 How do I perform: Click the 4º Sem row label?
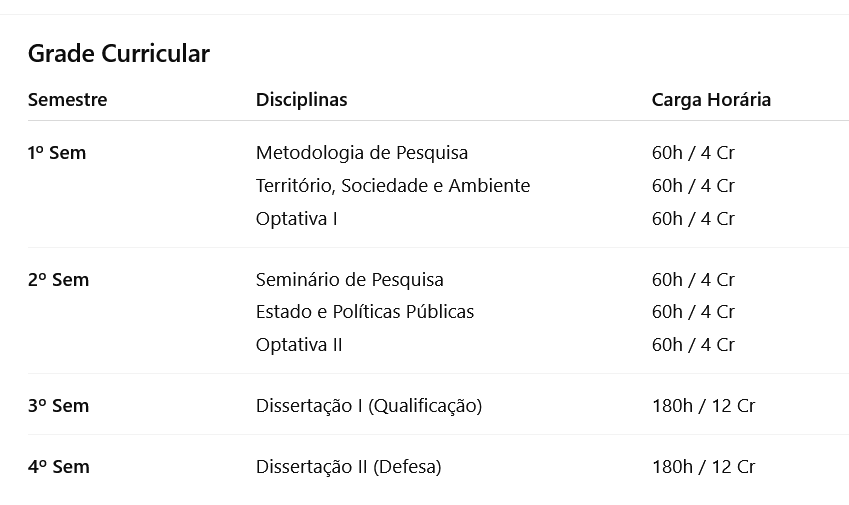[x=58, y=467]
